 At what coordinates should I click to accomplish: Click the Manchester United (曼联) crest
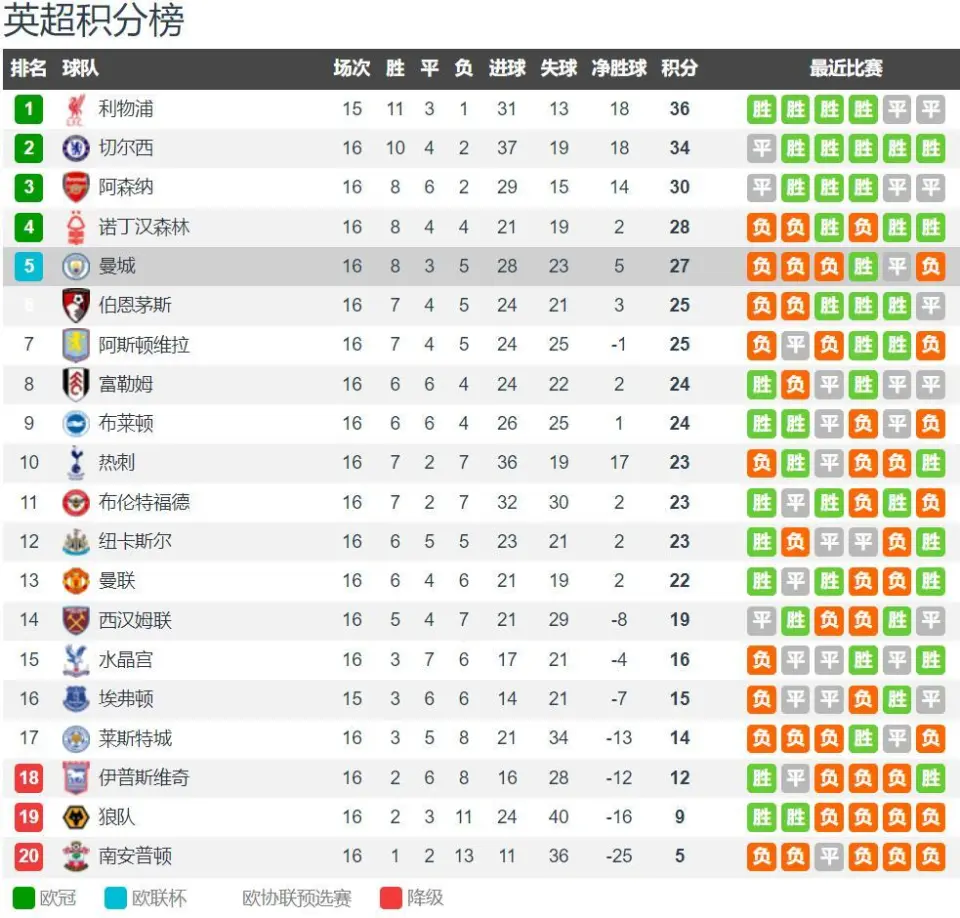coord(76,581)
